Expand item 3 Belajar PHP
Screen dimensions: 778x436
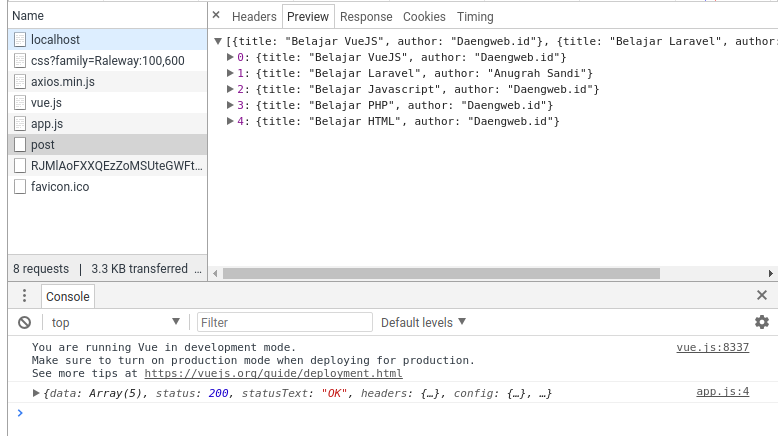click(230, 105)
